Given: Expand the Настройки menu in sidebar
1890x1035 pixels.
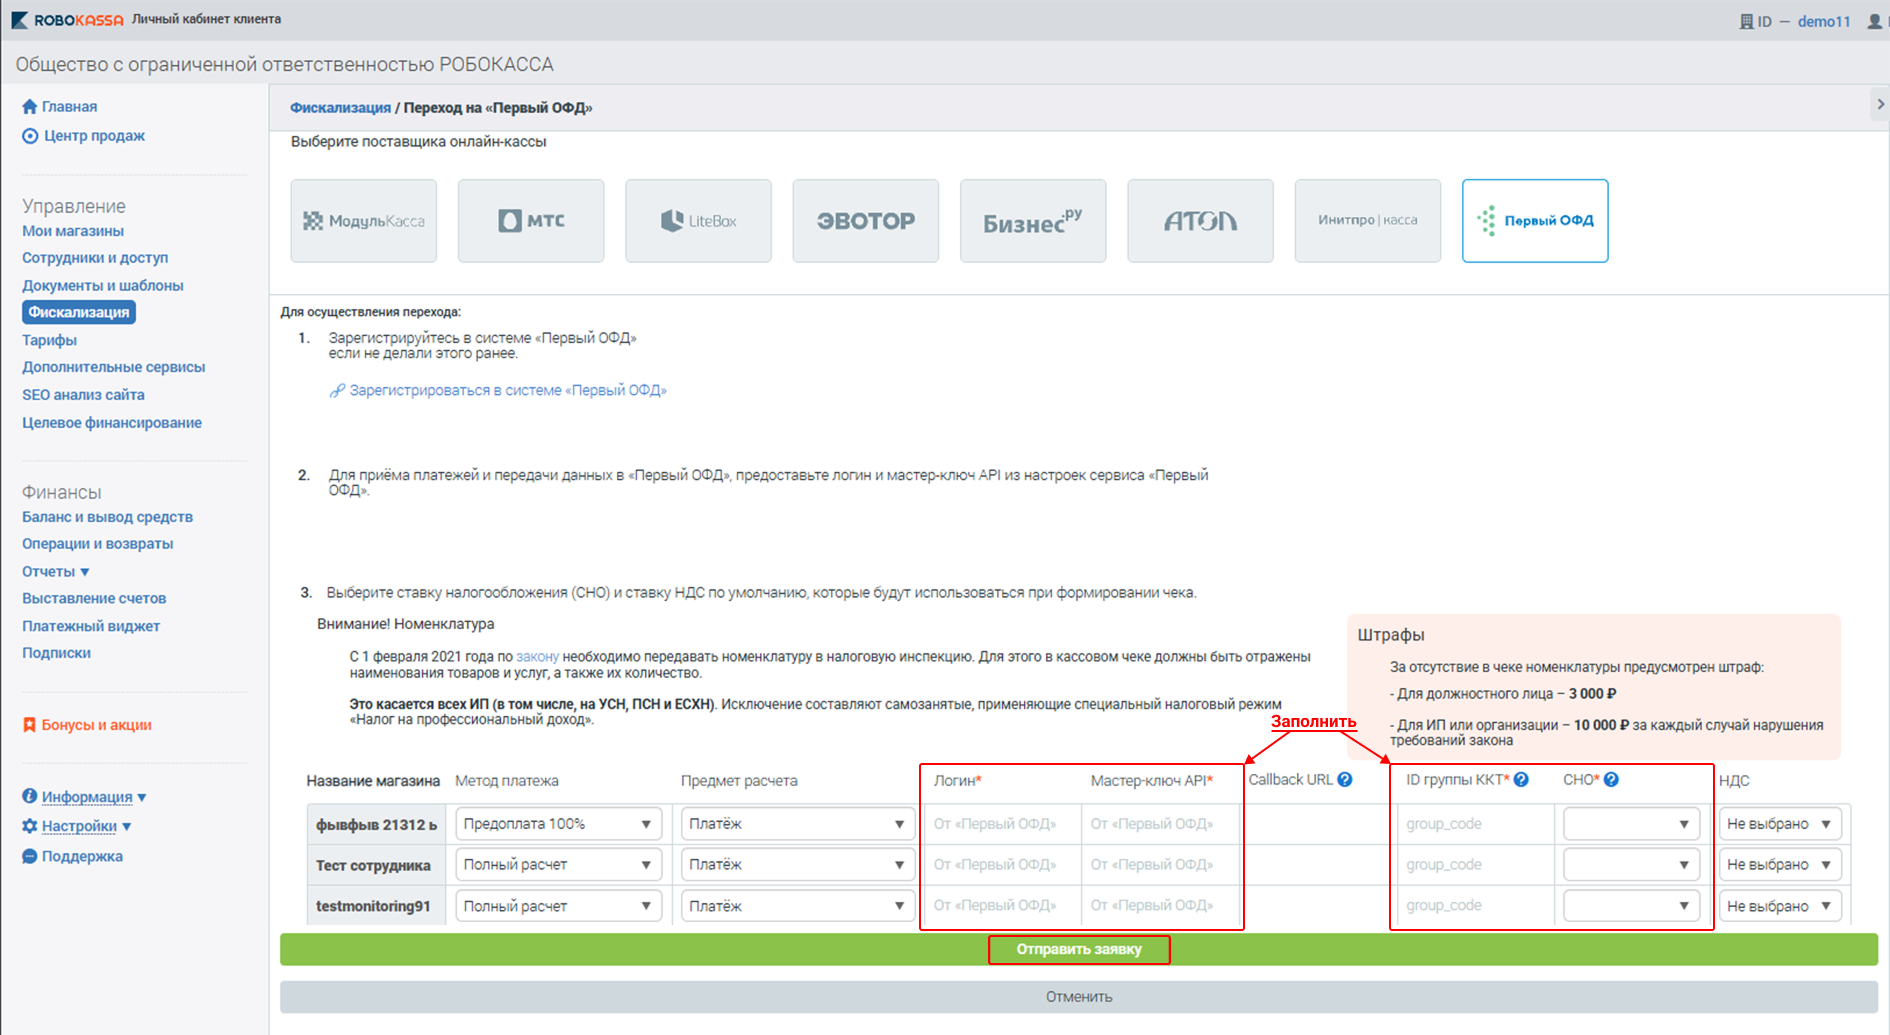Looking at the screenshot, I should pos(87,826).
